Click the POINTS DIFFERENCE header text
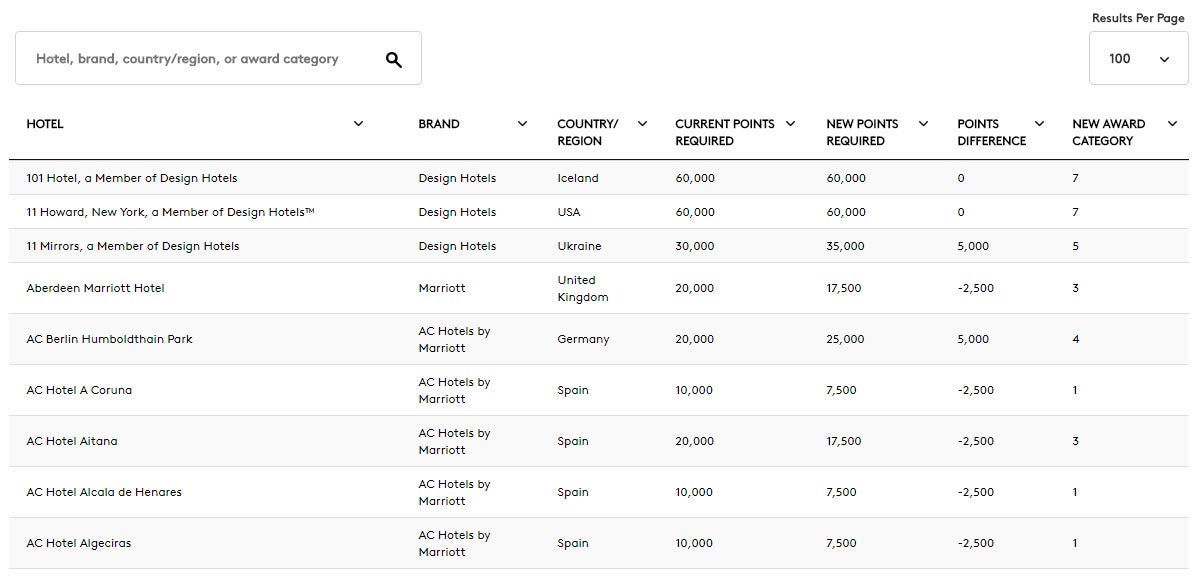The image size is (1202, 577). click(991, 132)
